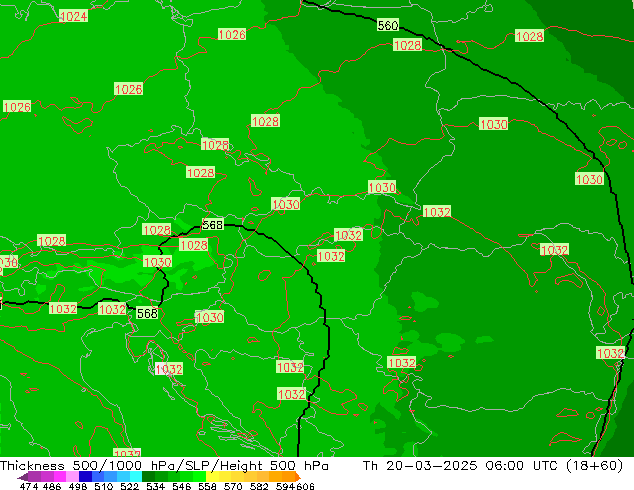
Task: Click the (18+60) forecast offset text
Action: [x=594, y=466]
